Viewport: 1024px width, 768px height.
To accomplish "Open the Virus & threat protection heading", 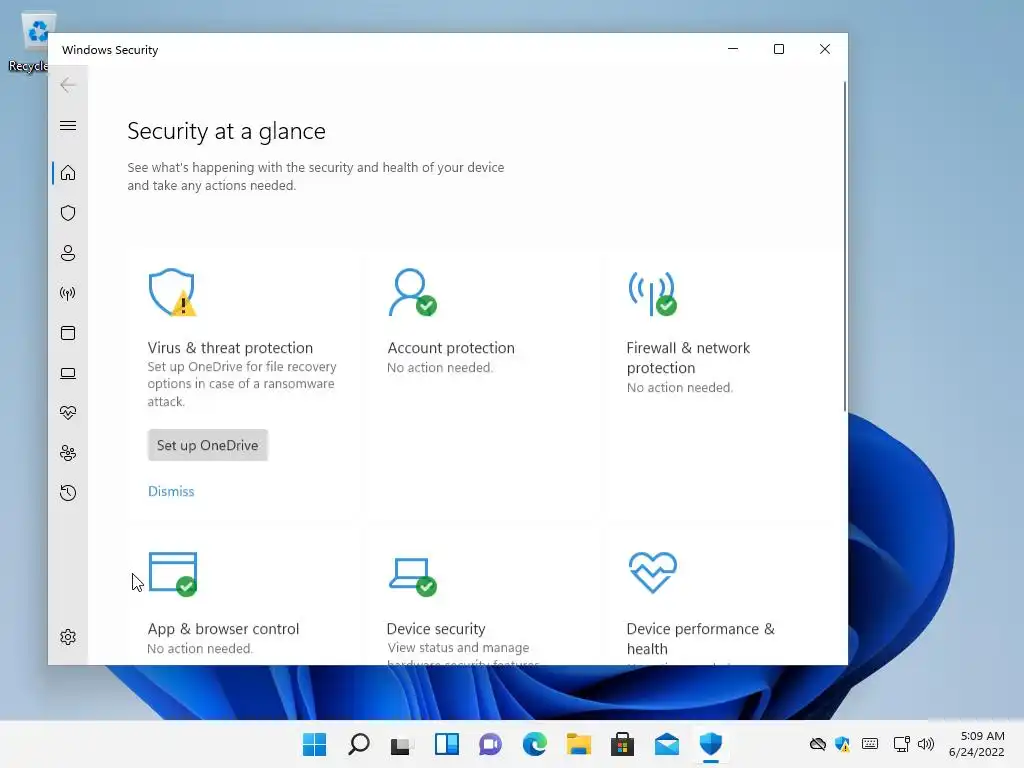I will (x=230, y=347).
